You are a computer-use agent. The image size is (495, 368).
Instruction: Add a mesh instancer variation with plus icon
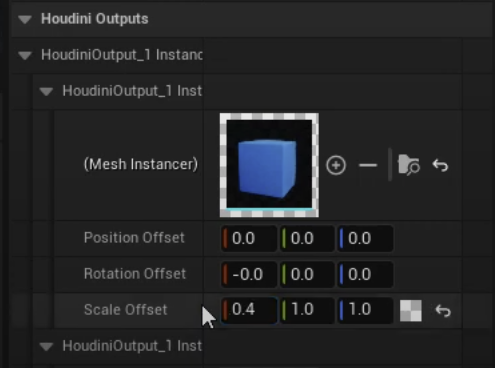click(336, 165)
